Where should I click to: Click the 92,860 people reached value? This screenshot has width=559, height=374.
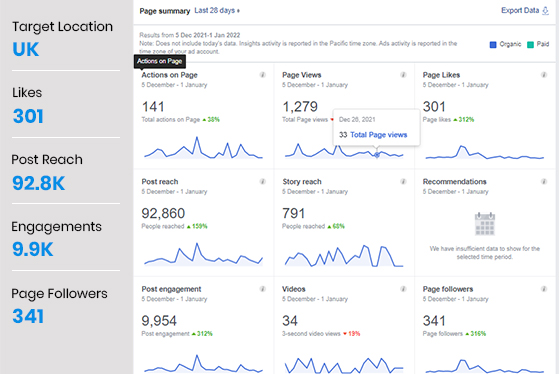click(163, 213)
